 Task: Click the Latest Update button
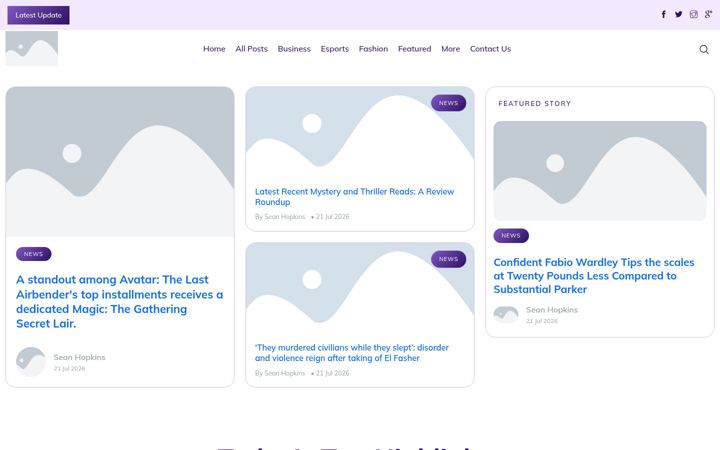38,15
